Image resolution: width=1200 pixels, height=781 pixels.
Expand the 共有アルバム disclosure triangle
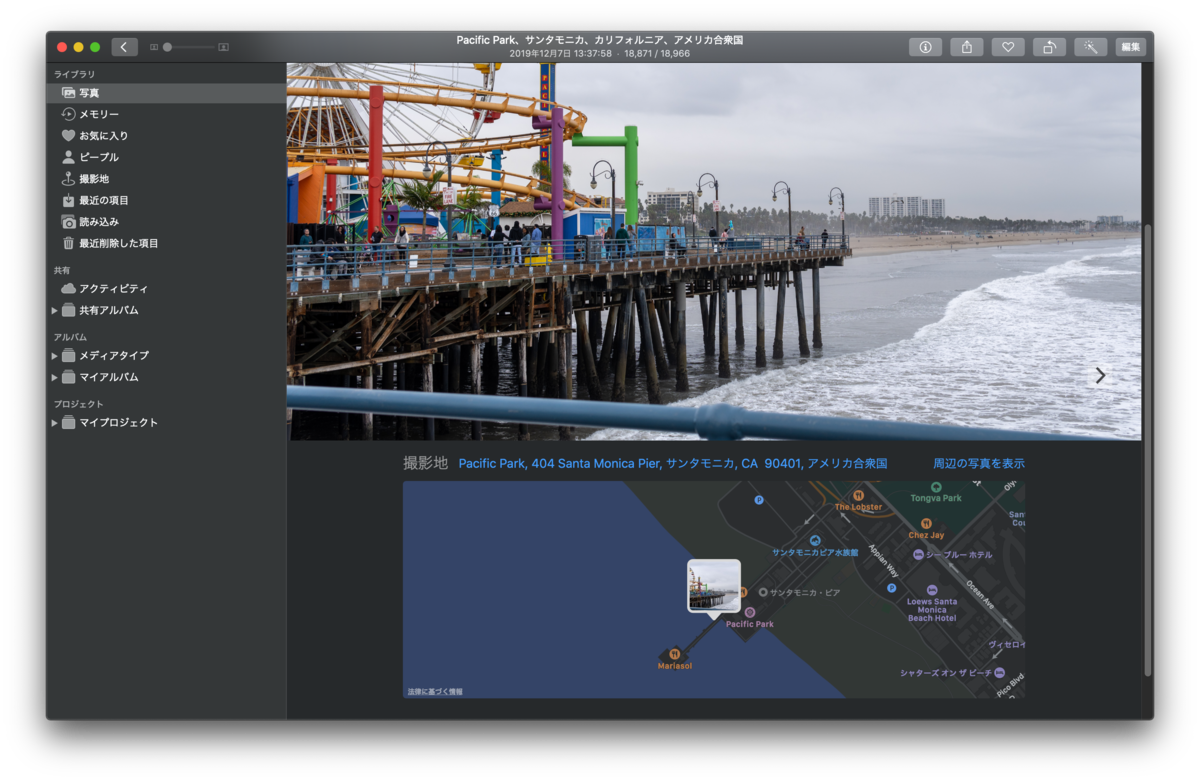coord(55,311)
